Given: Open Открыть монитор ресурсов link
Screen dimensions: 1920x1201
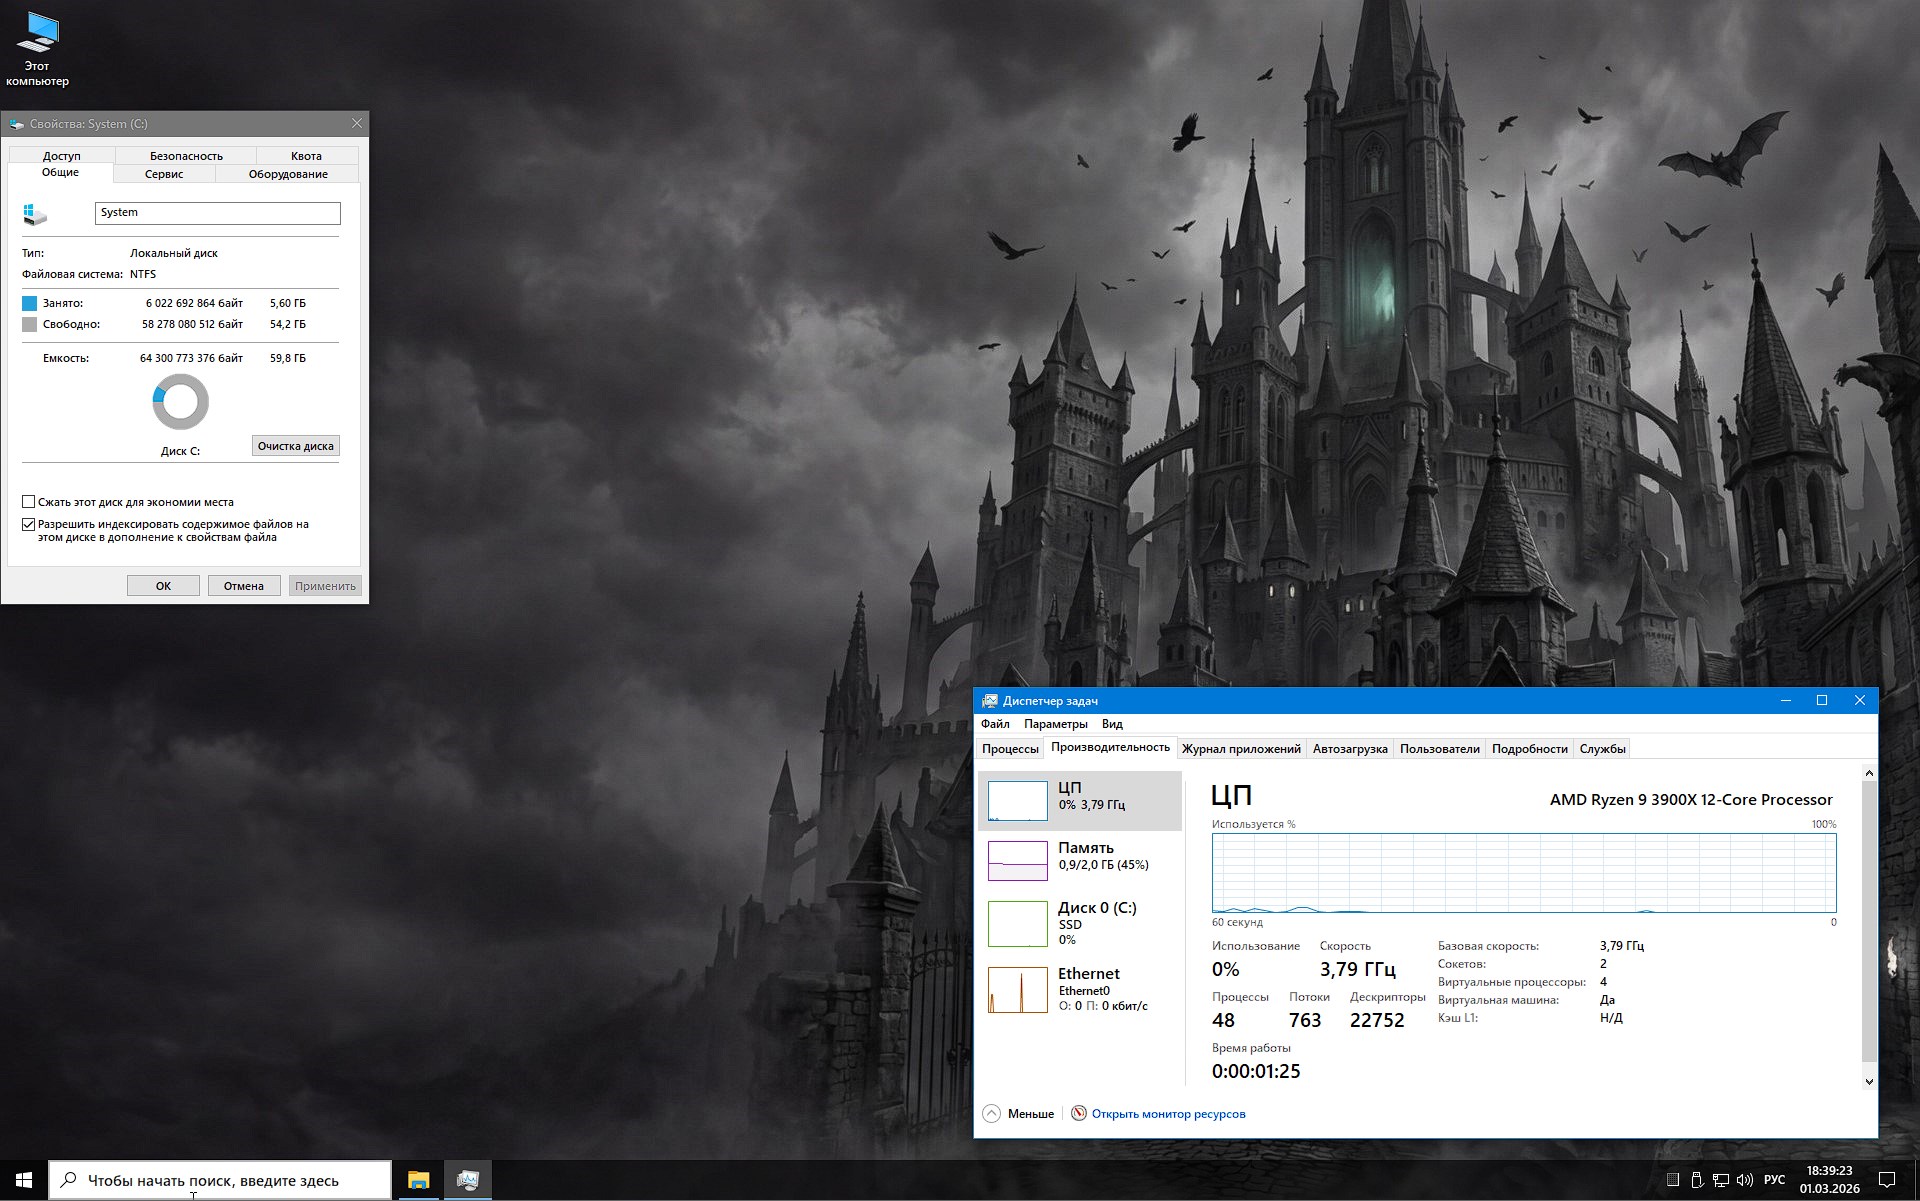Looking at the screenshot, I should click(1166, 1113).
